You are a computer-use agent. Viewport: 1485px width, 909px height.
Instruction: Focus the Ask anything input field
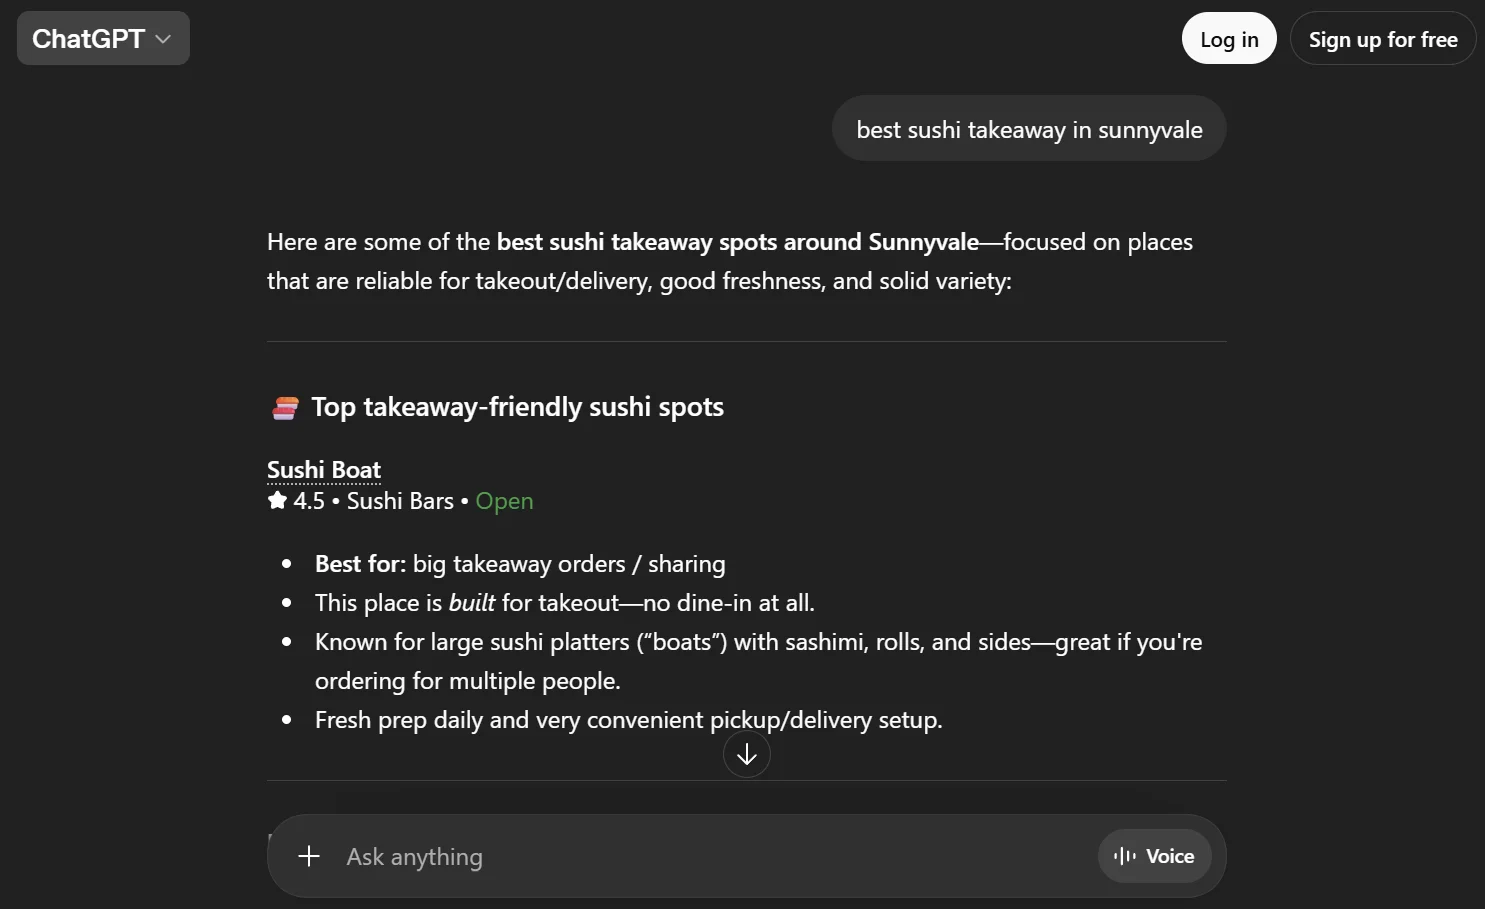[x=700, y=857]
